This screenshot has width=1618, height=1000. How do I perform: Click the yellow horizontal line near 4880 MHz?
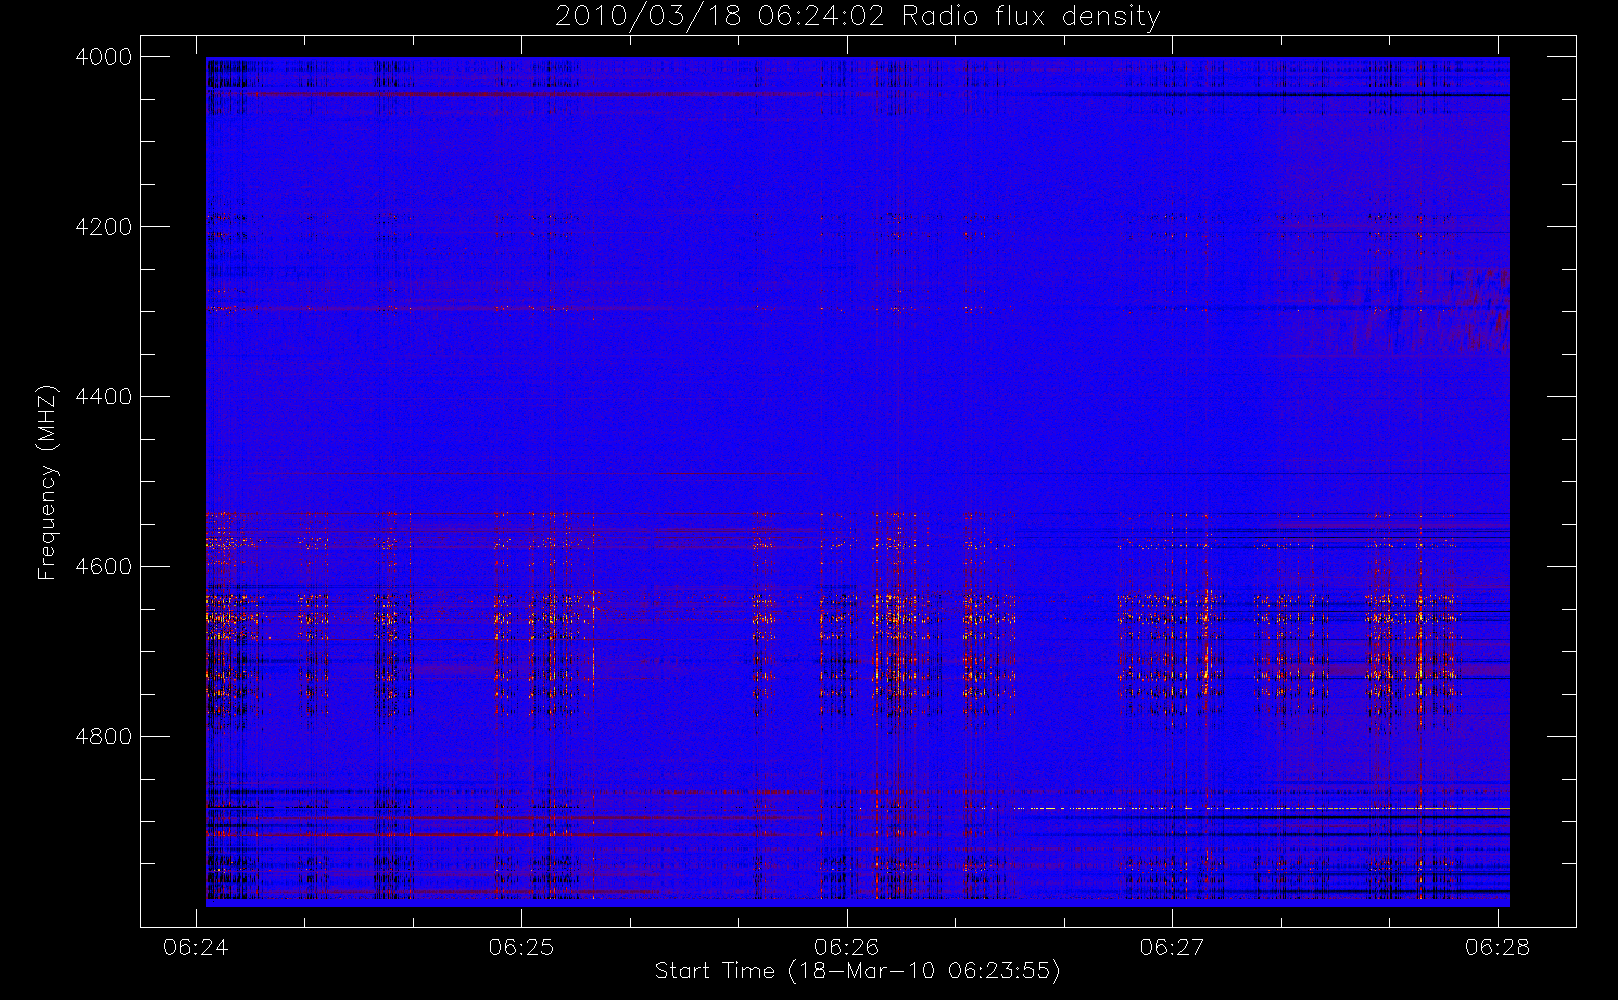pyautogui.click(x=1262, y=808)
